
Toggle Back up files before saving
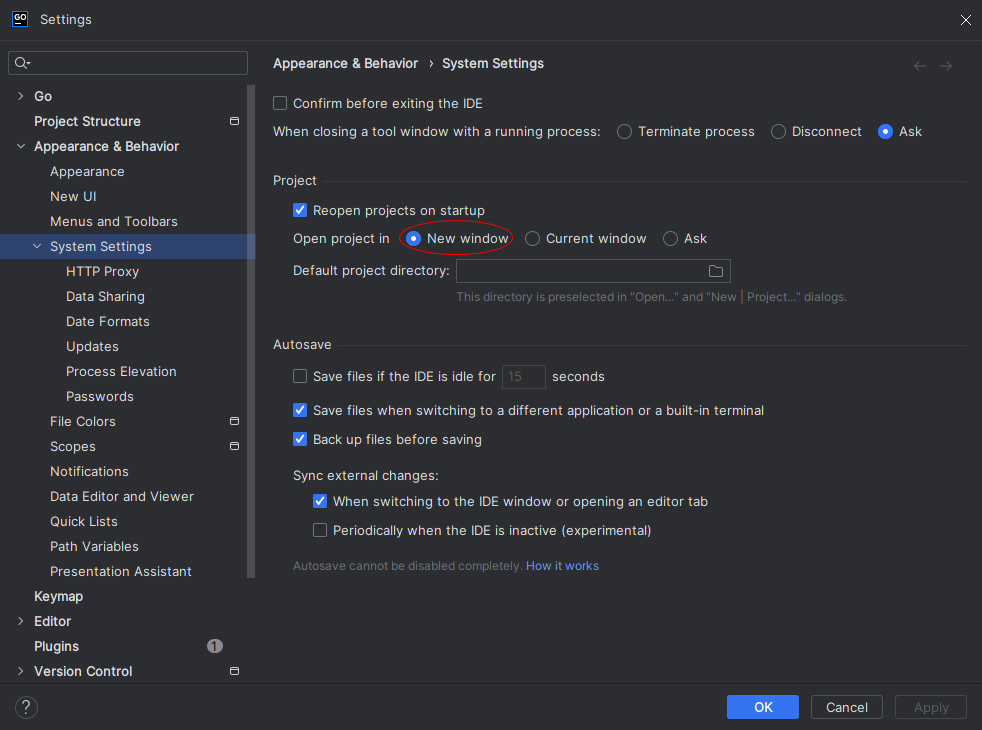click(x=300, y=439)
